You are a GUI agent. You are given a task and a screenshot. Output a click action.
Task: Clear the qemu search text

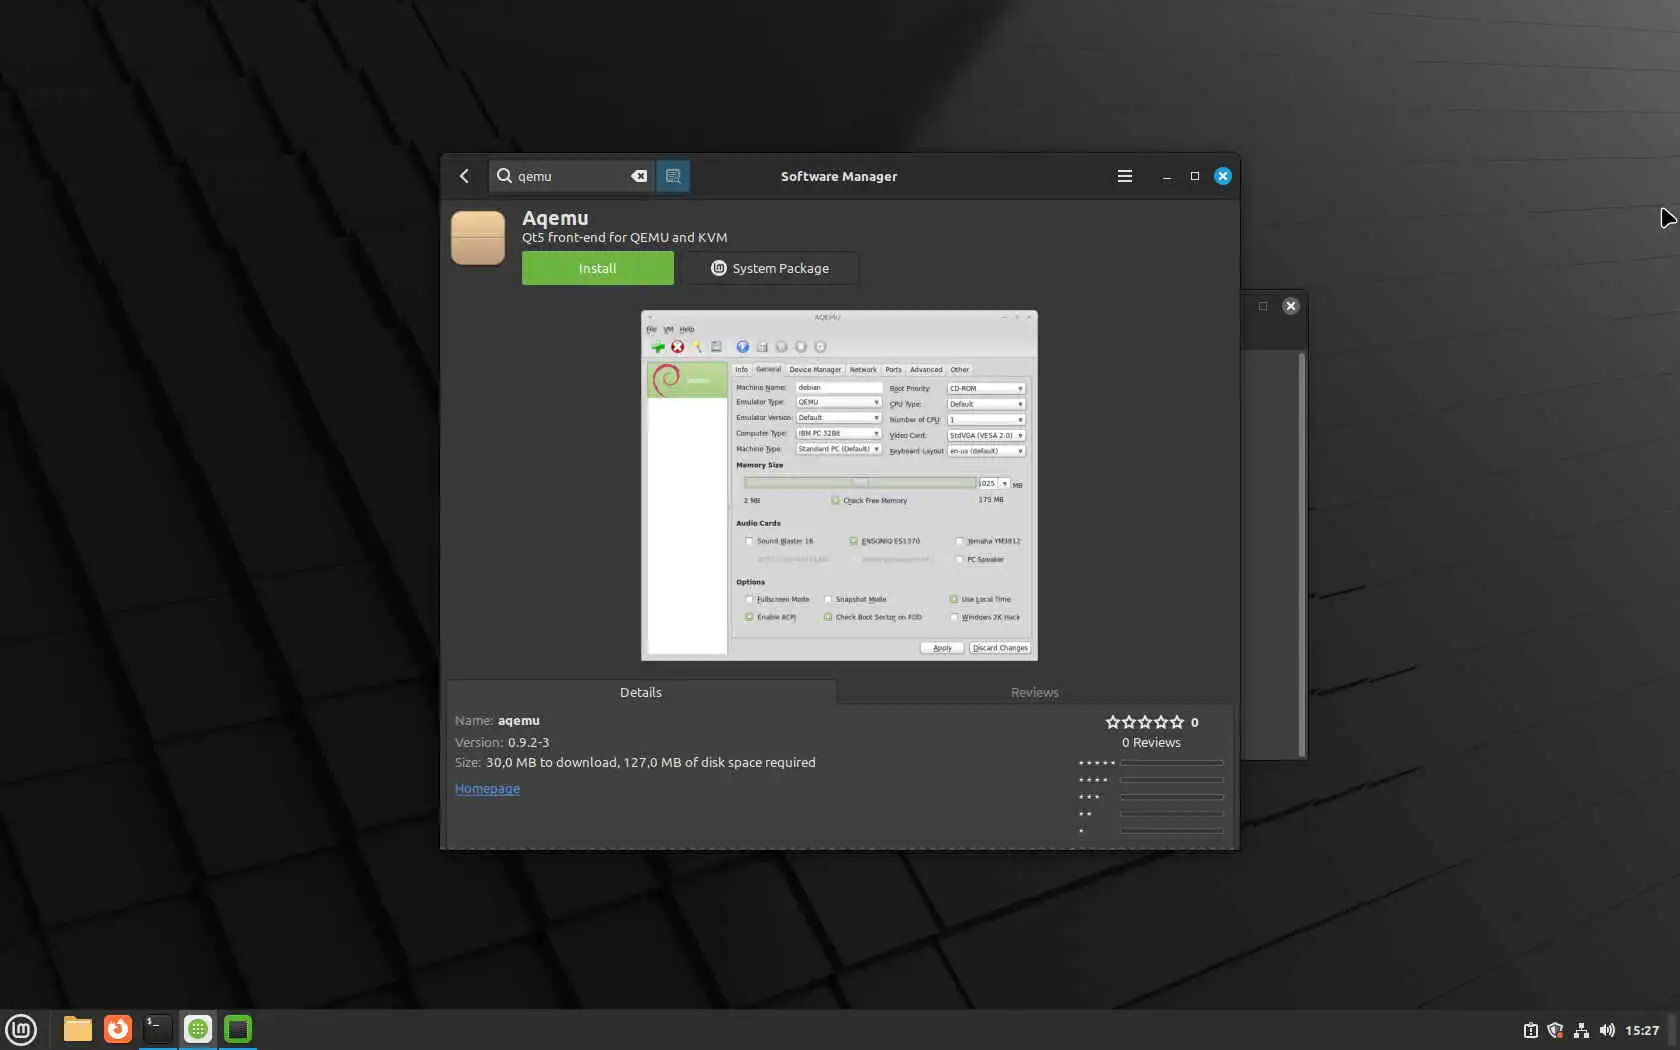pos(638,176)
